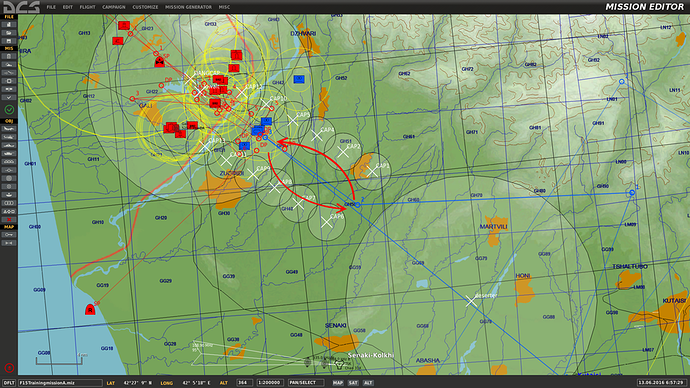Viewport: 690px width, 388px height.
Task: Click the red X delete object icon
Action: [x=9, y=220]
